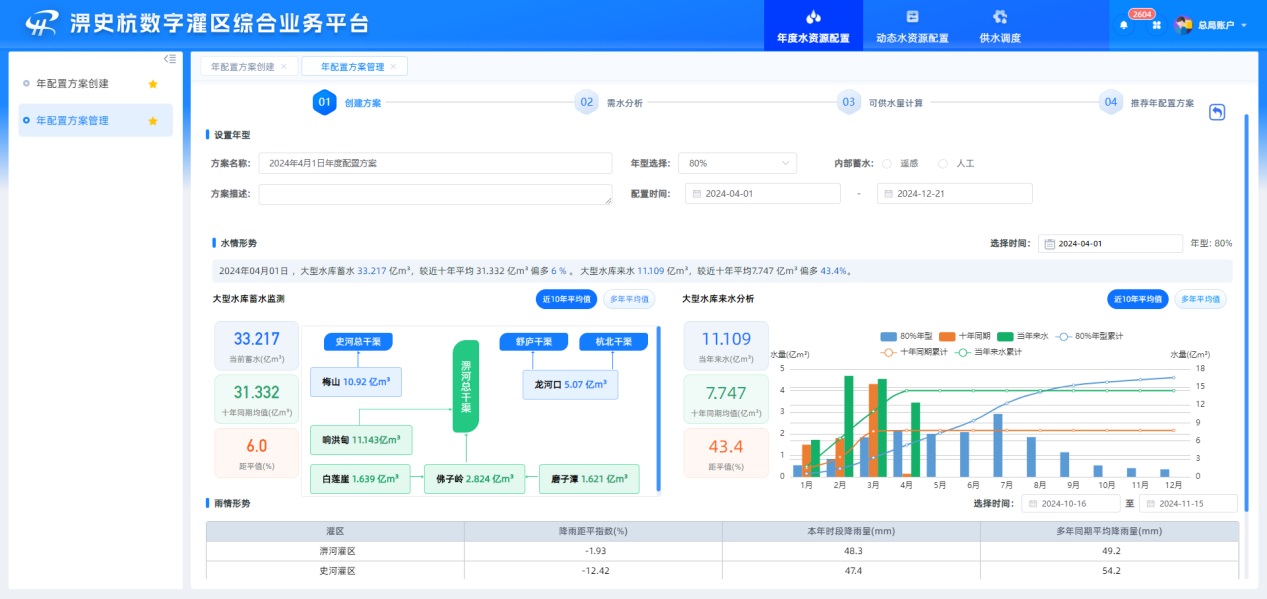Click calendar icon in 2024-04-01 配置时间 field
Image resolution: width=1267 pixels, height=599 pixels.
695,194
